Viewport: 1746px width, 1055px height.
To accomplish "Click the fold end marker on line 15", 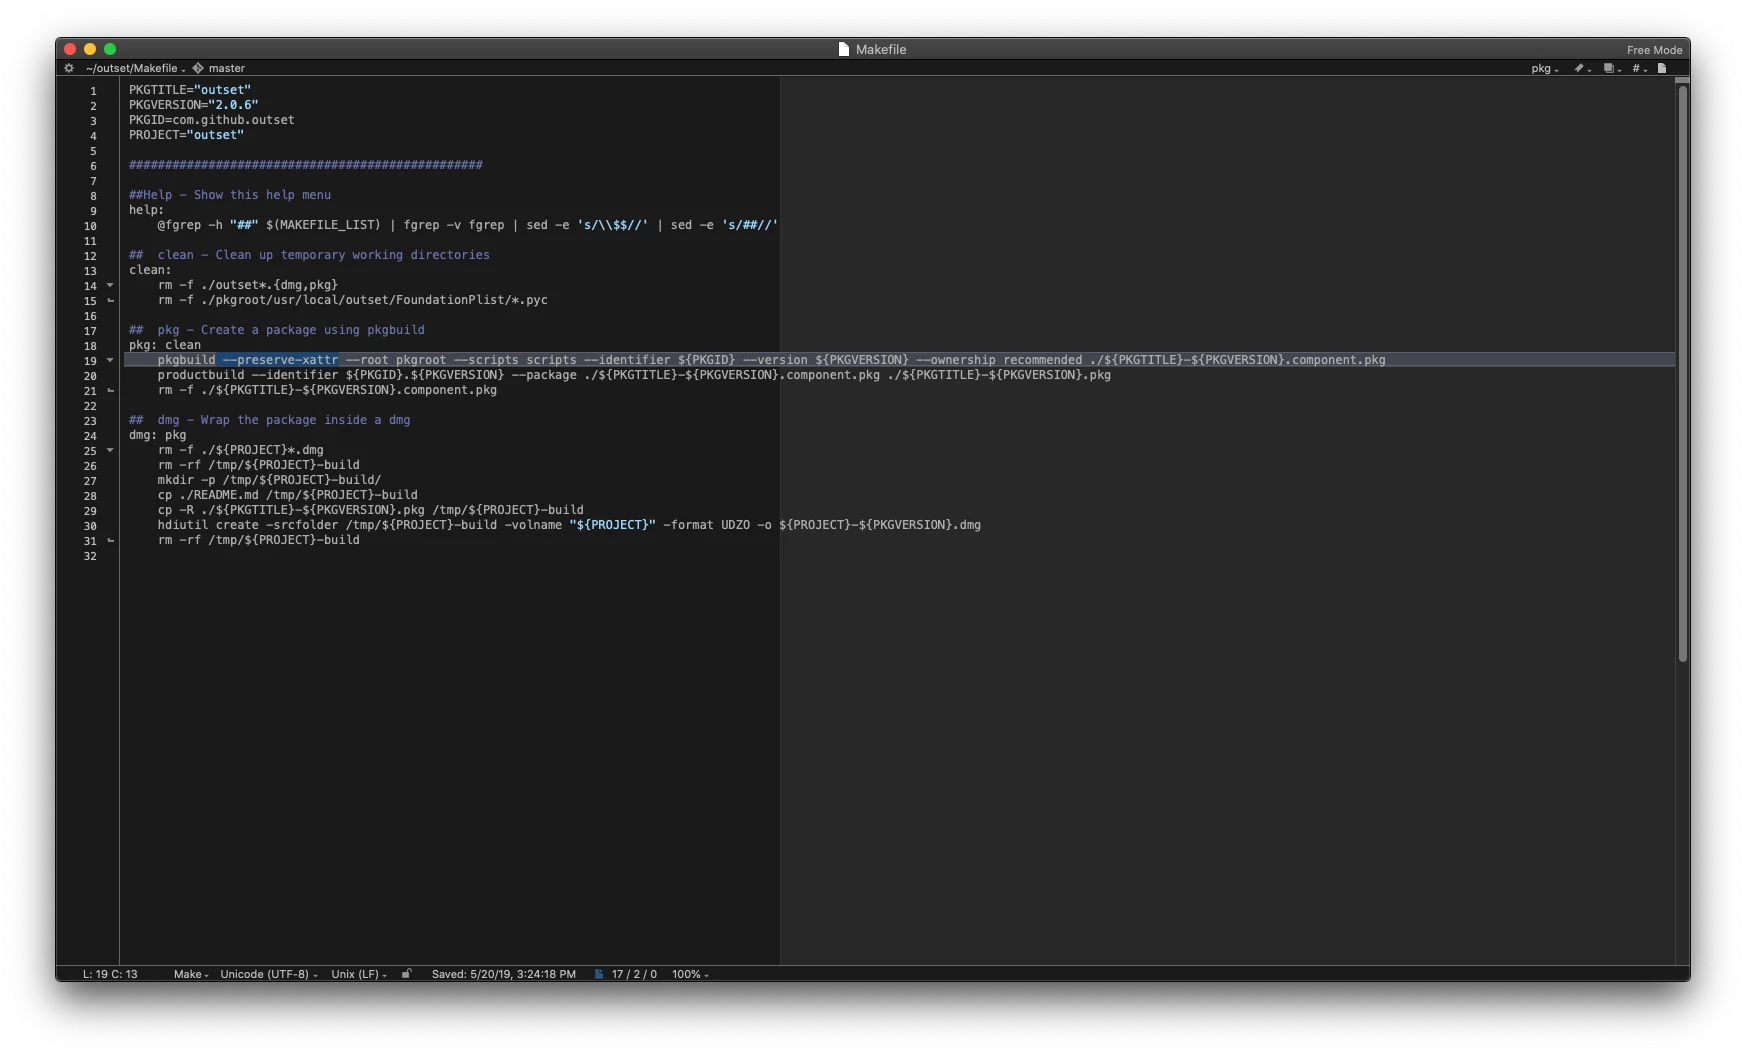I will [x=110, y=300].
